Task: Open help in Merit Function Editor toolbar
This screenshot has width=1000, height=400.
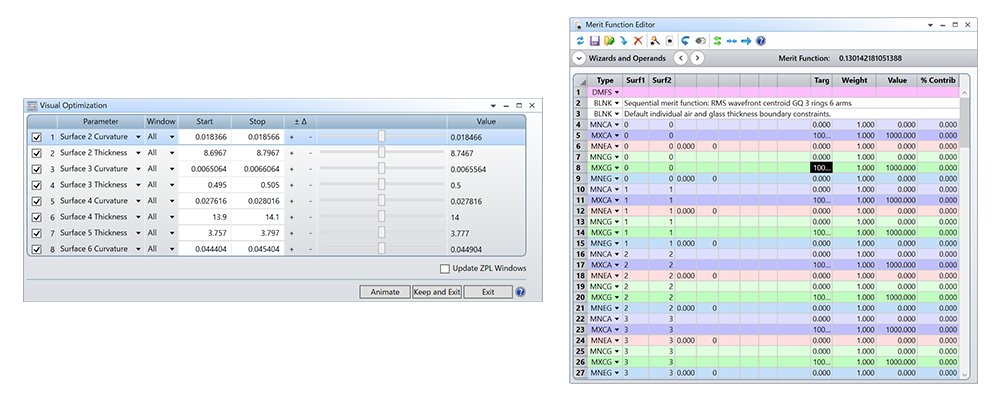Action: tap(761, 41)
